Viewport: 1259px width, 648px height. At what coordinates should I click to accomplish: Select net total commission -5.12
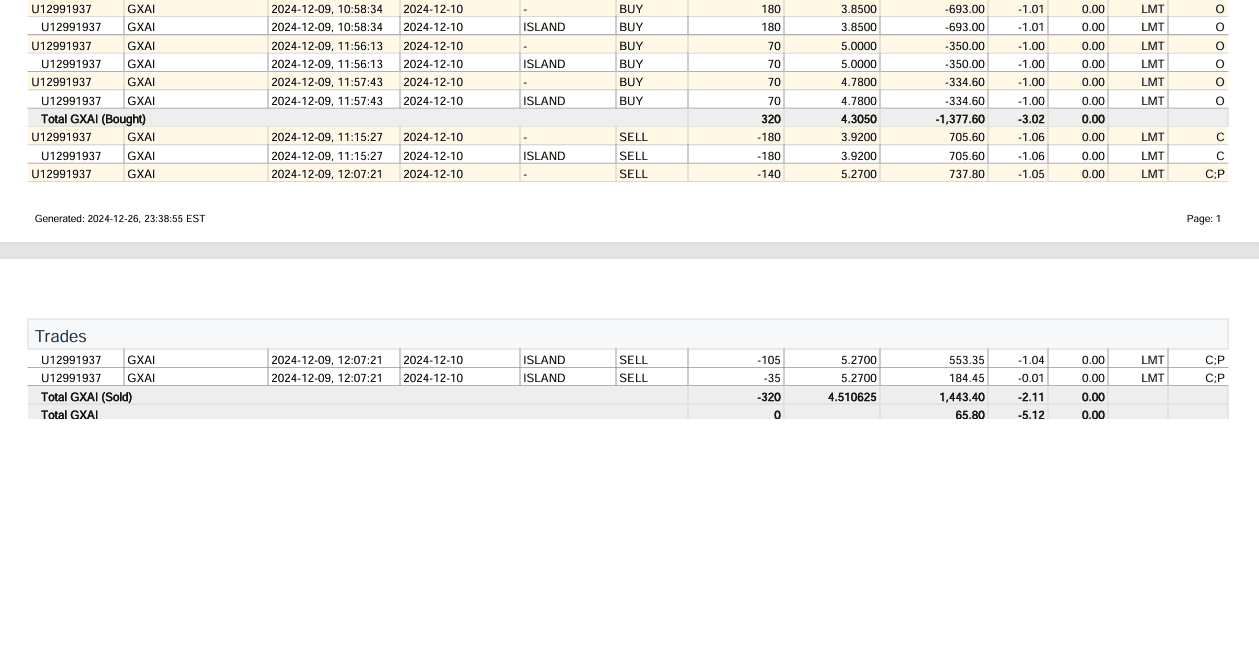[1031, 415]
